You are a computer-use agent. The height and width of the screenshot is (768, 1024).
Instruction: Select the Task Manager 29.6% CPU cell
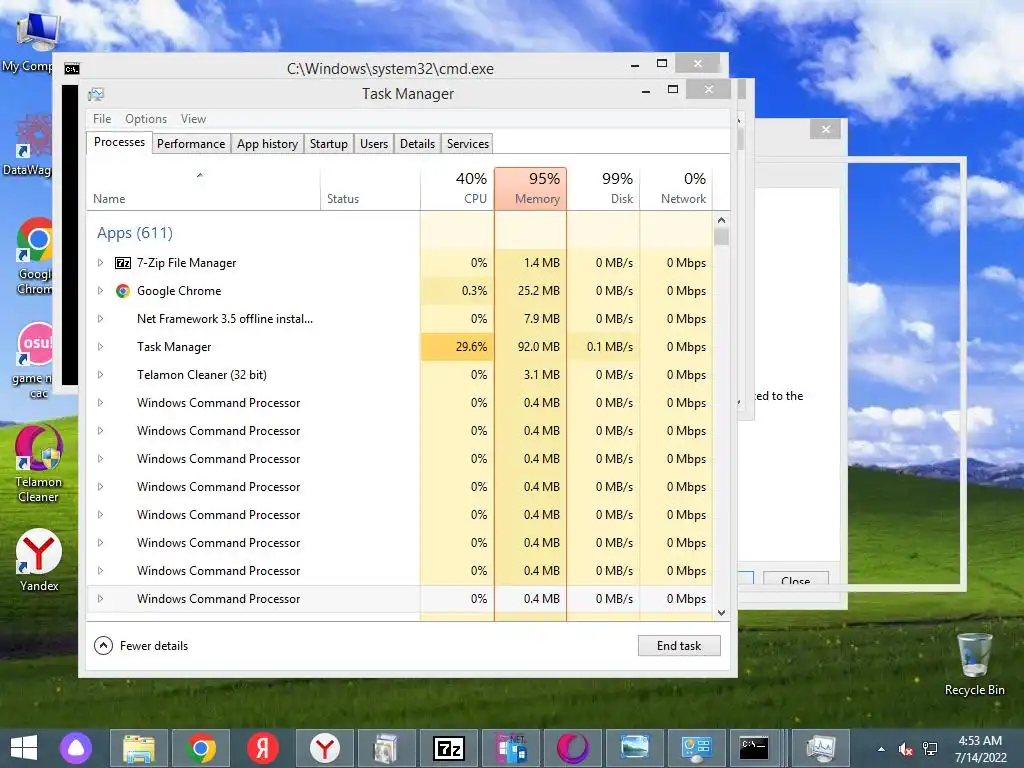point(457,347)
